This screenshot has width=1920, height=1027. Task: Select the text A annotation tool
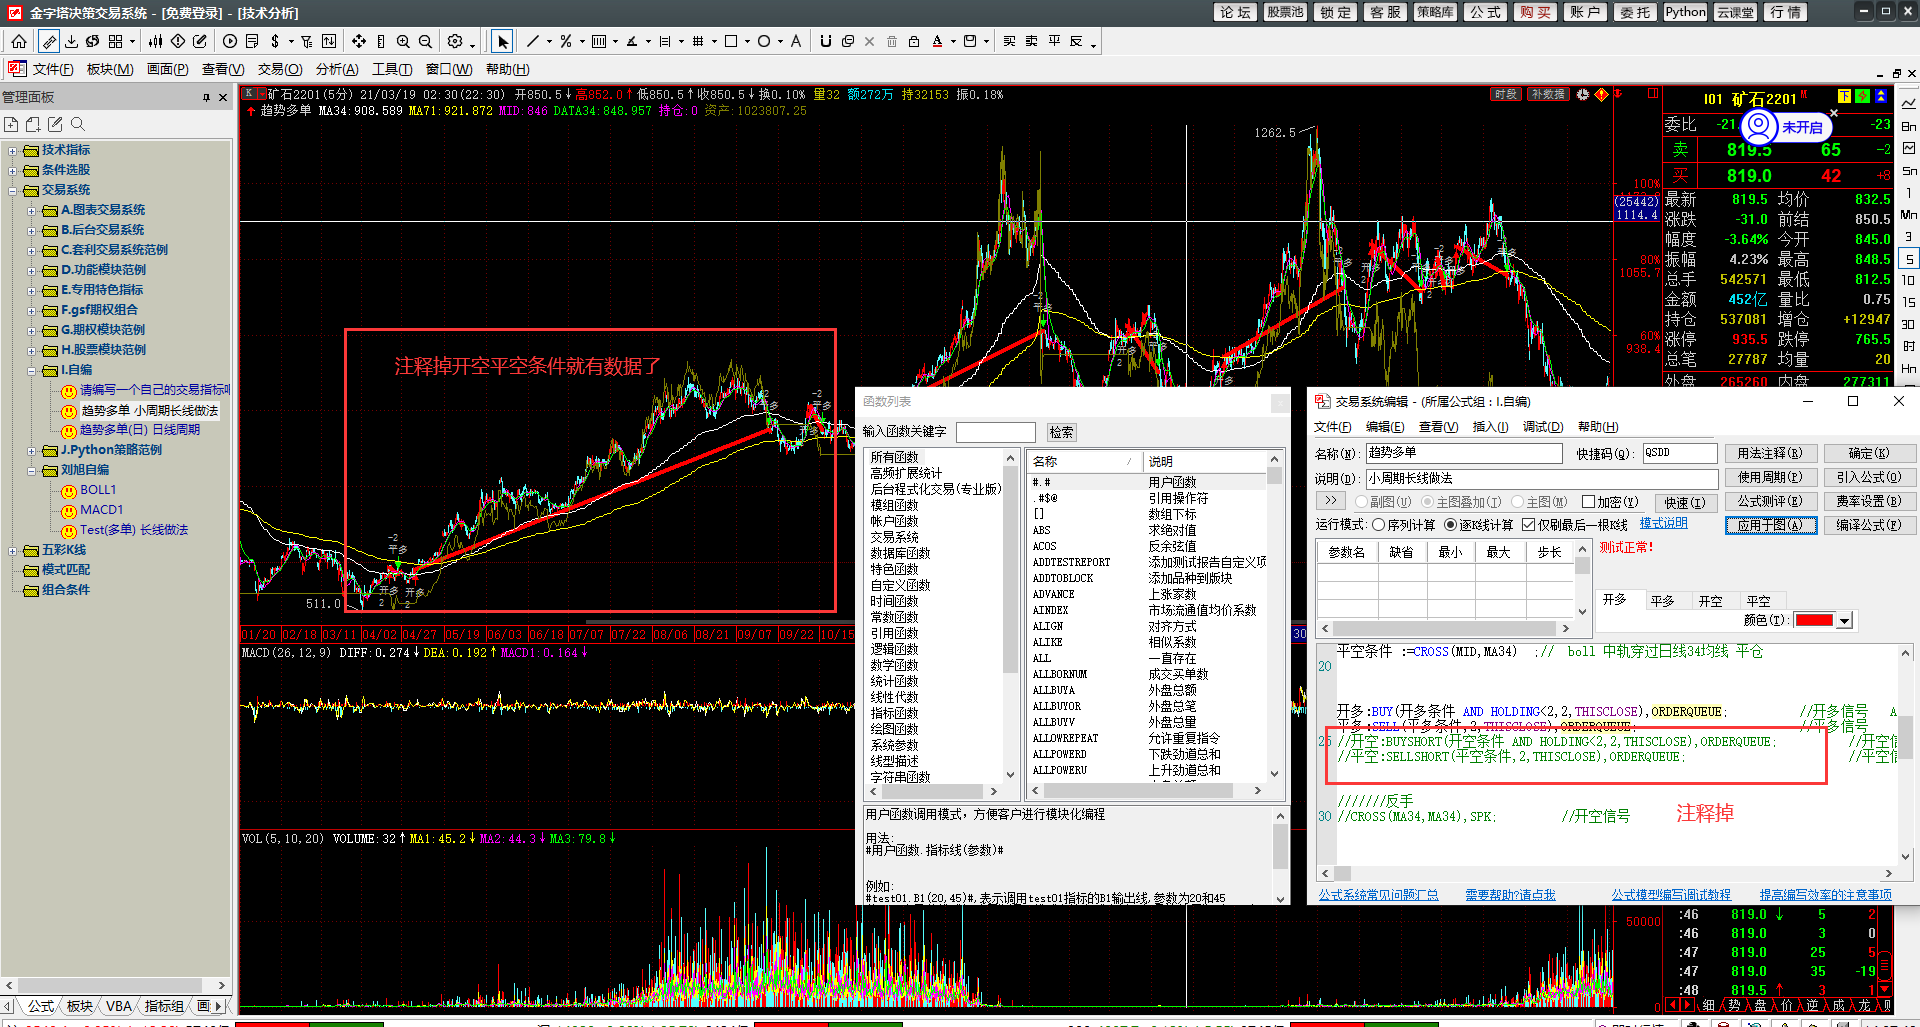[x=796, y=41]
